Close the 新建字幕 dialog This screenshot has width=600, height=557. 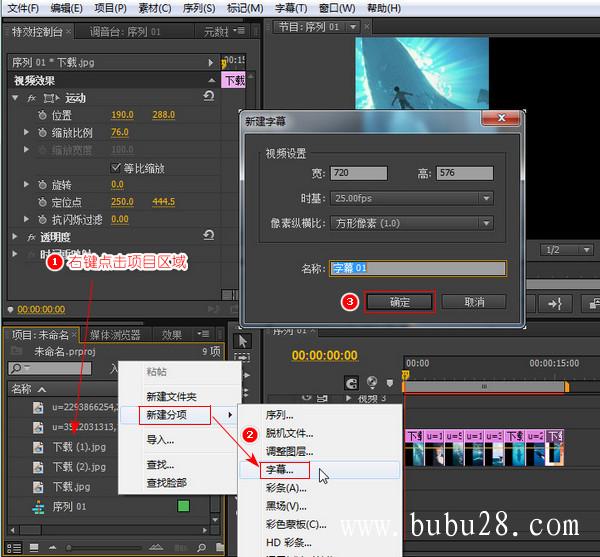501,118
